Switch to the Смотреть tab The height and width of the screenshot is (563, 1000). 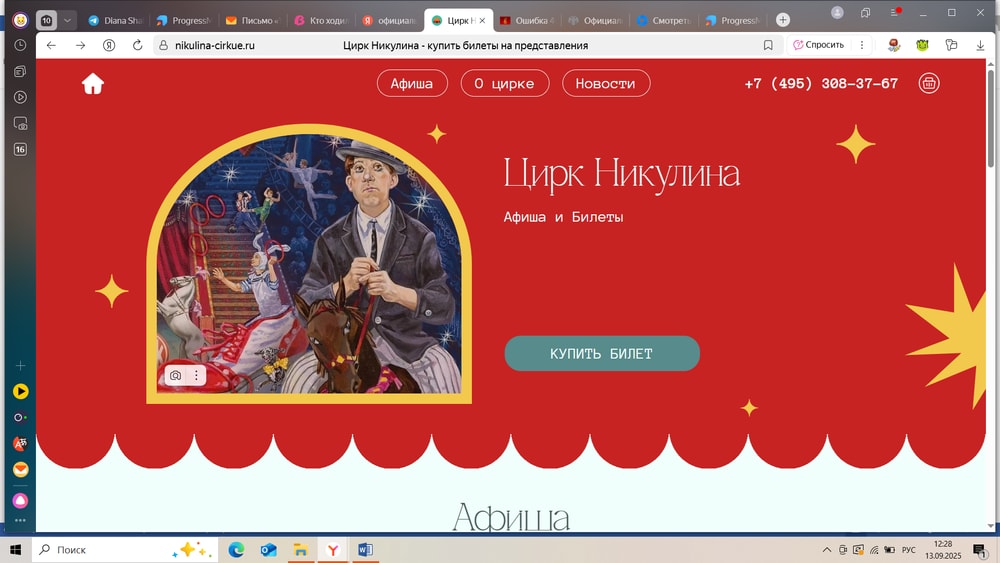[x=664, y=20]
